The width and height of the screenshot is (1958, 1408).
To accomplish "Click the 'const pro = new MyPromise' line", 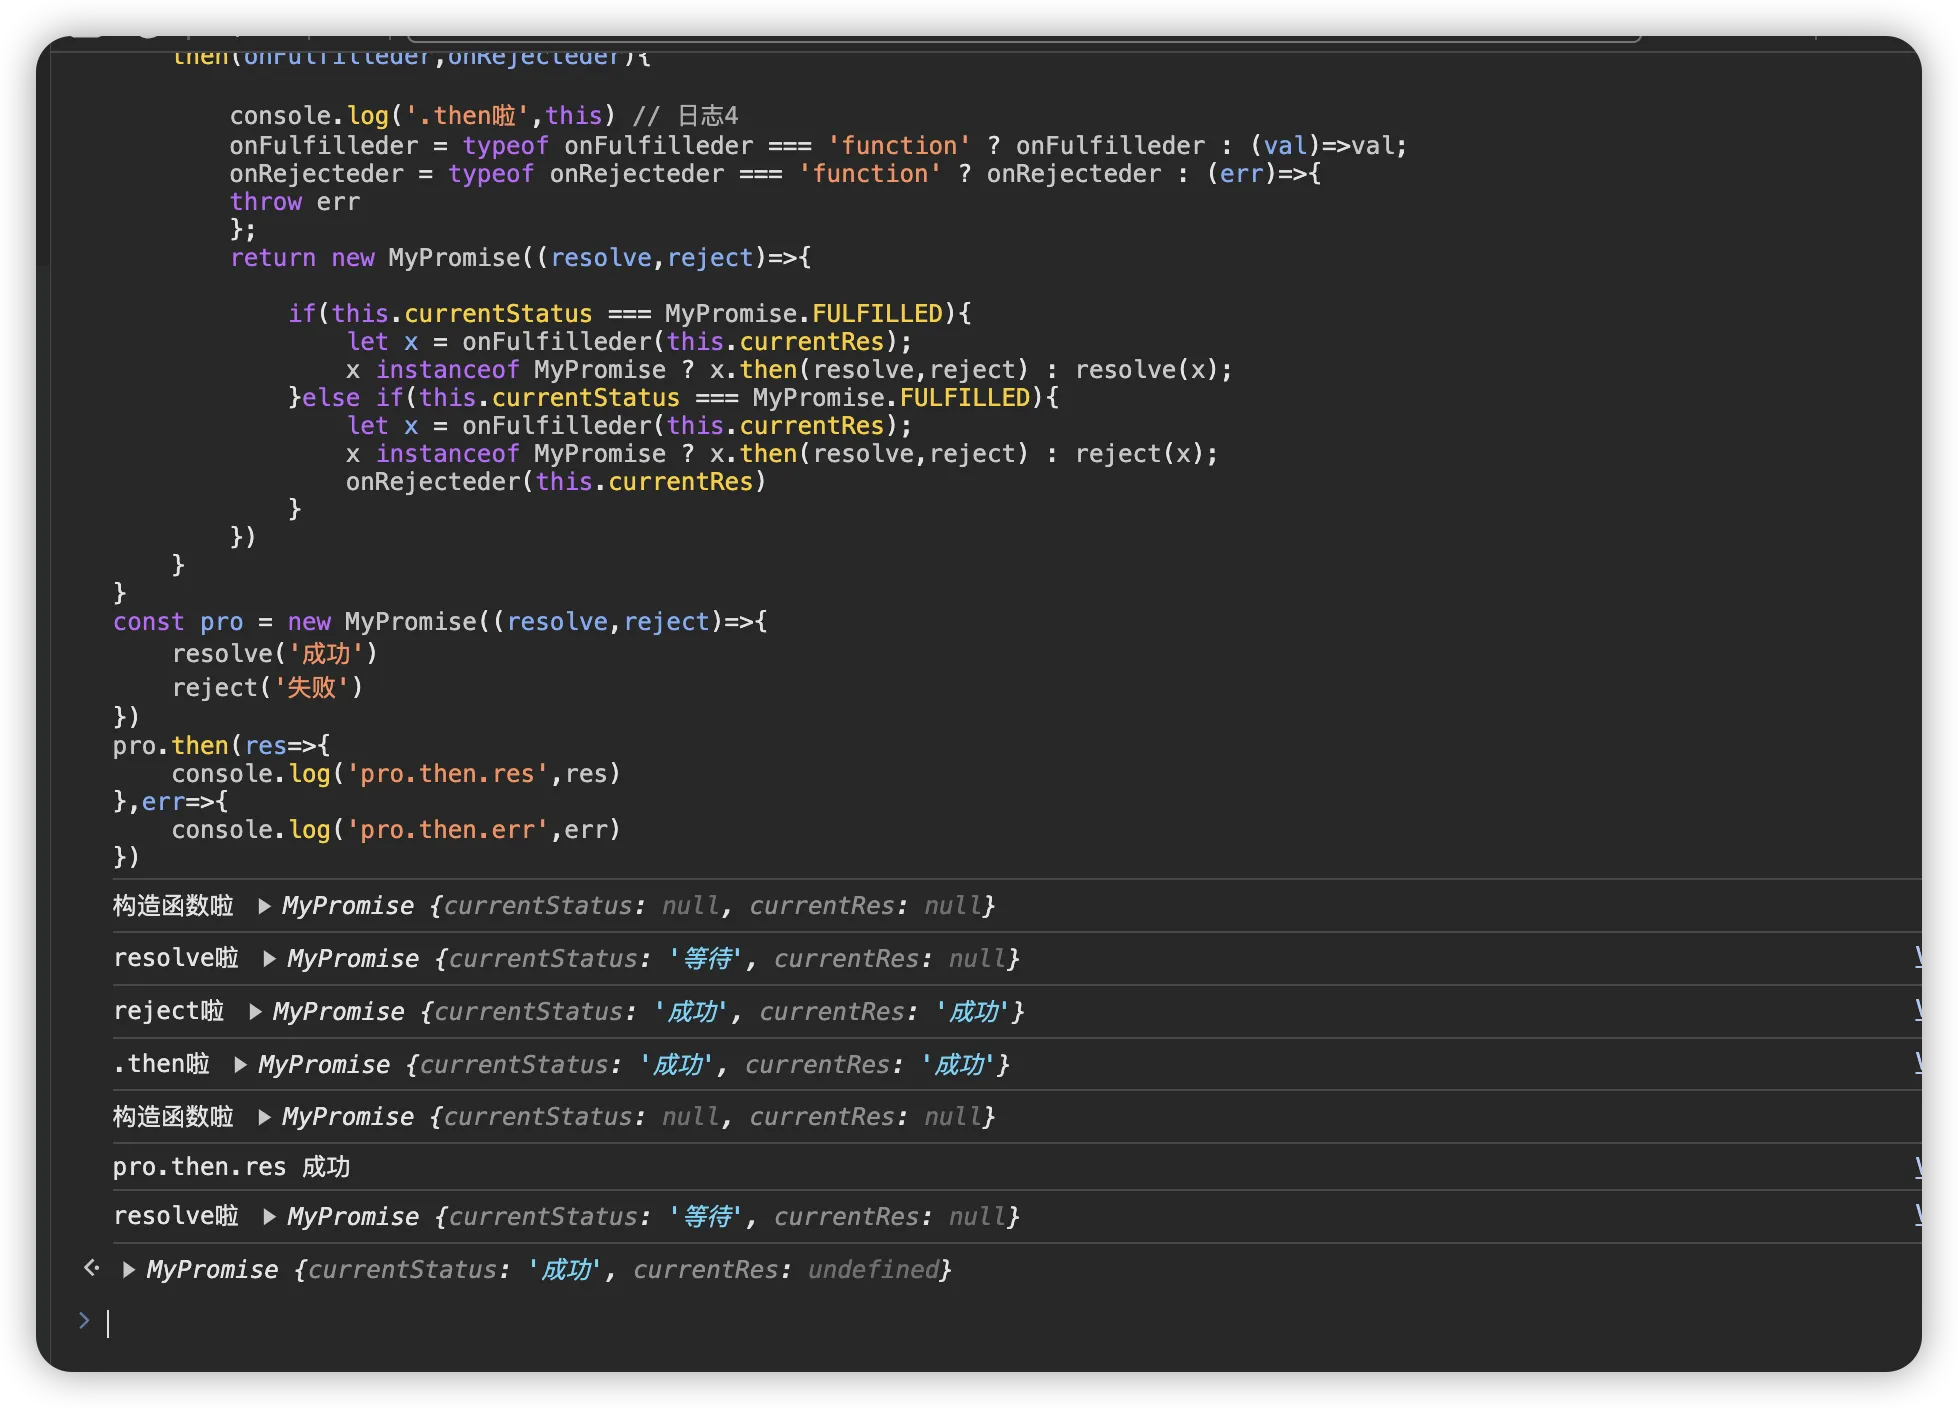I will click(x=440, y=622).
